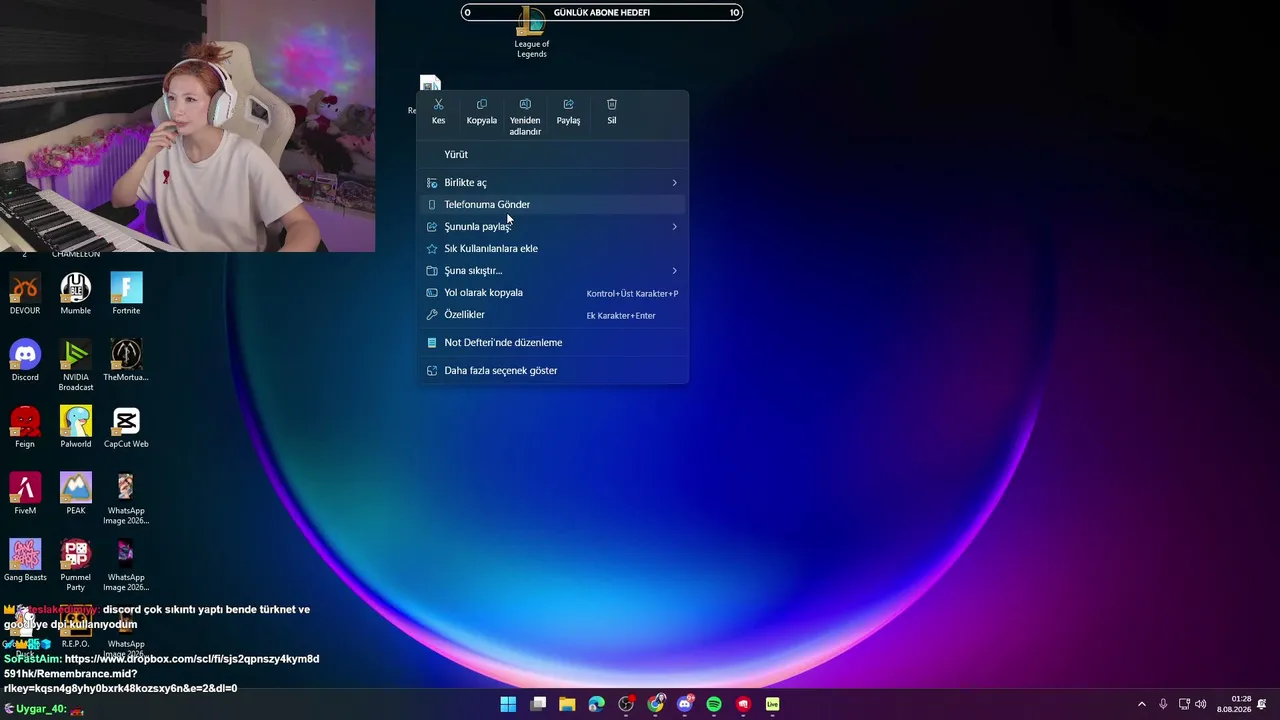Viewport: 1280px width, 720px height.
Task: Open the Dropbox link in chat
Action: pyautogui.click(x=161, y=673)
